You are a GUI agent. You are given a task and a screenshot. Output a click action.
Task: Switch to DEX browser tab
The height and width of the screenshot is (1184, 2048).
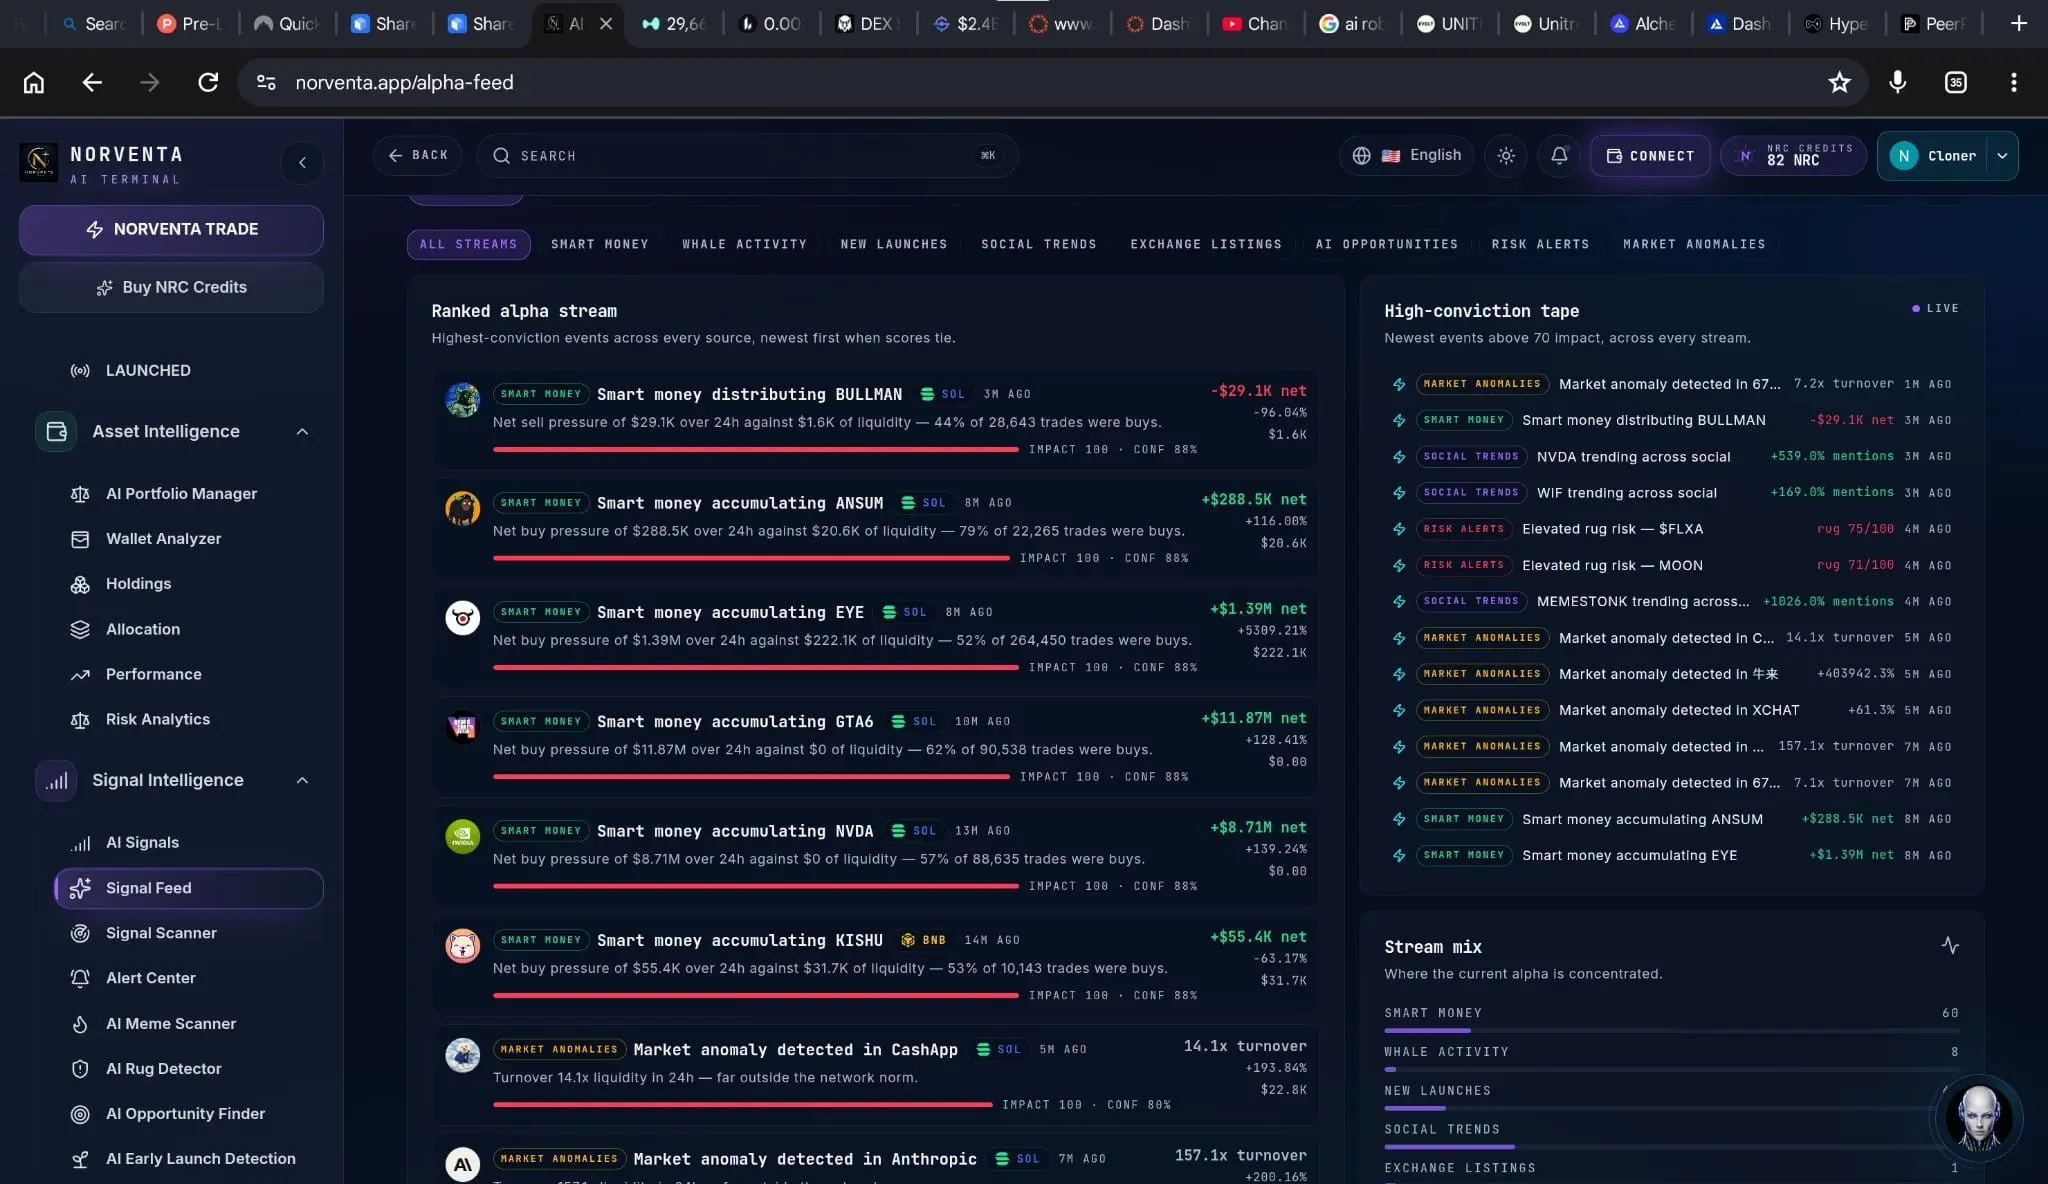(x=868, y=23)
